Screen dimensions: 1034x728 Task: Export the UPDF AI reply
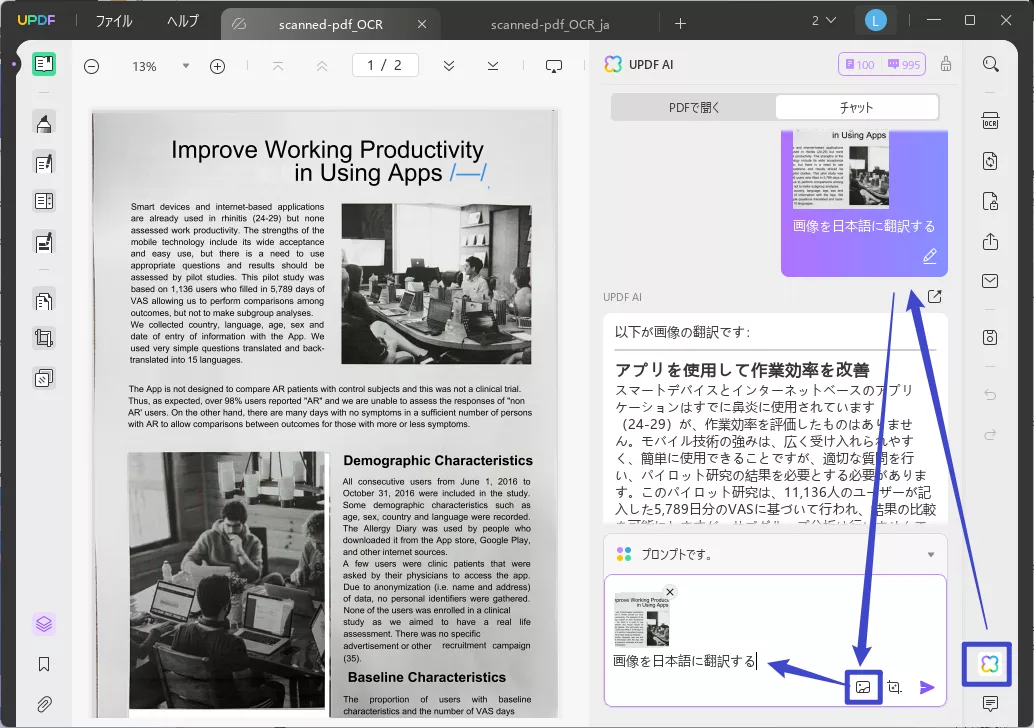pyautogui.click(x=934, y=297)
